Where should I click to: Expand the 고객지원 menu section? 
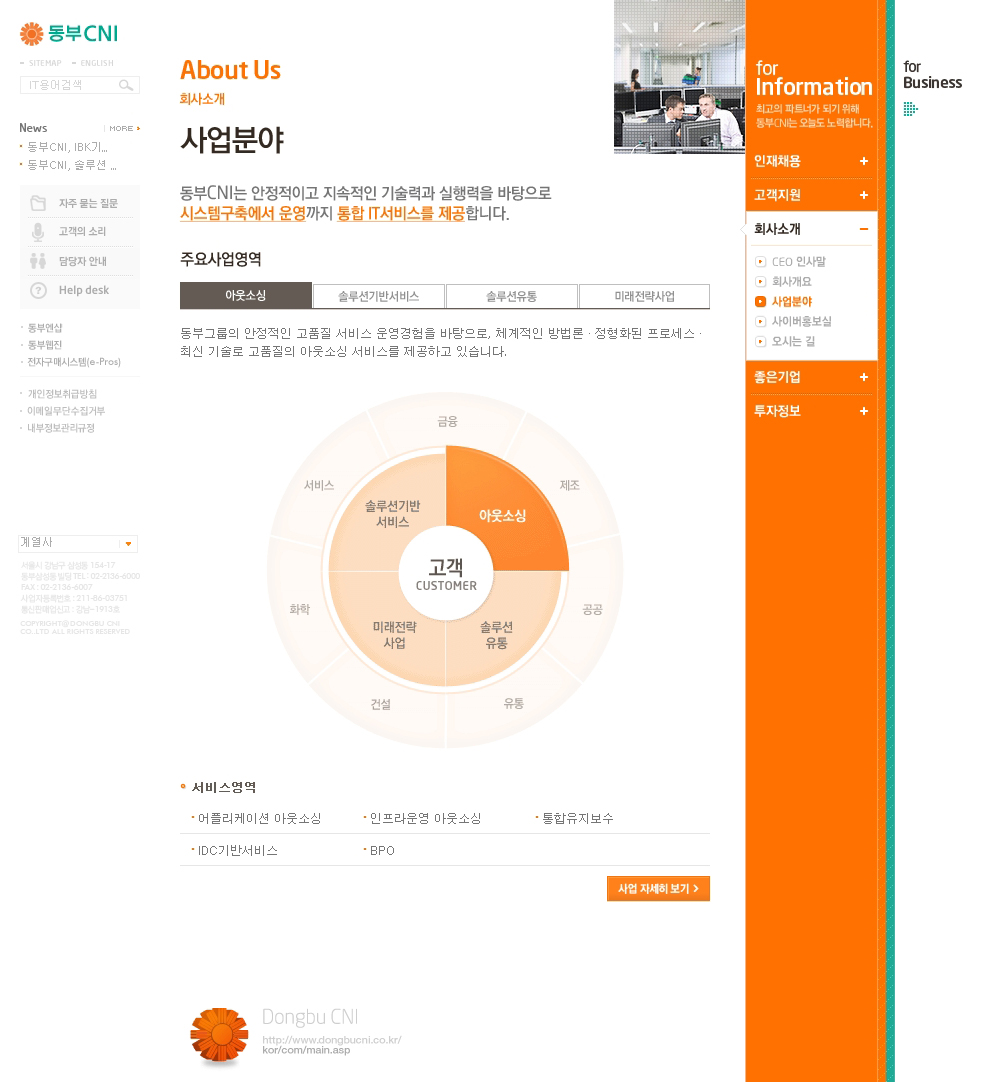[x=864, y=195]
